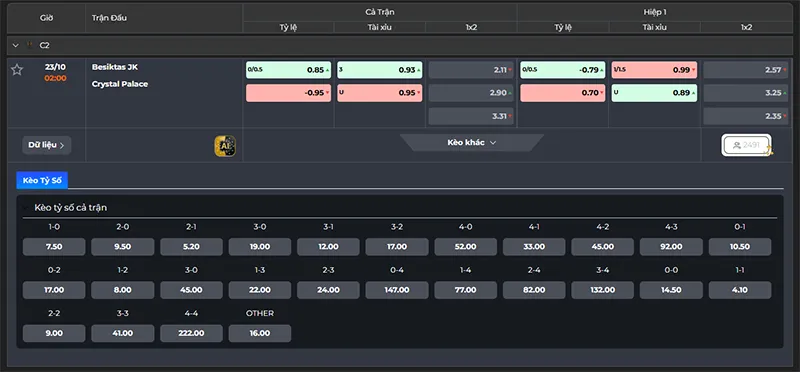The image size is (800, 372).
Task: Bet correct score 1-0 at 7.50
Action: (x=54, y=246)
